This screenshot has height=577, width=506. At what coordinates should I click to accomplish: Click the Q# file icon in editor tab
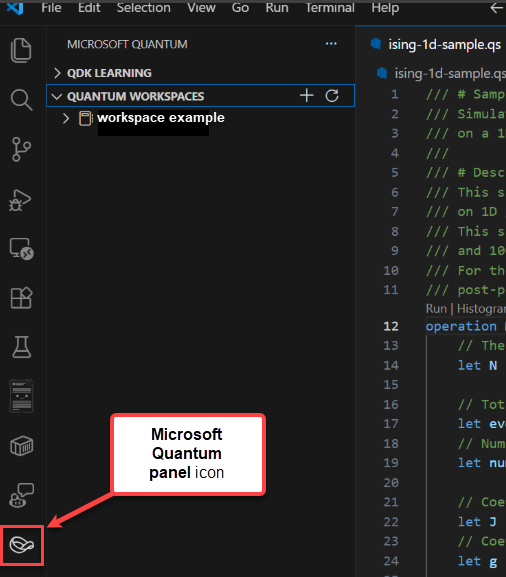pos(376,44)
